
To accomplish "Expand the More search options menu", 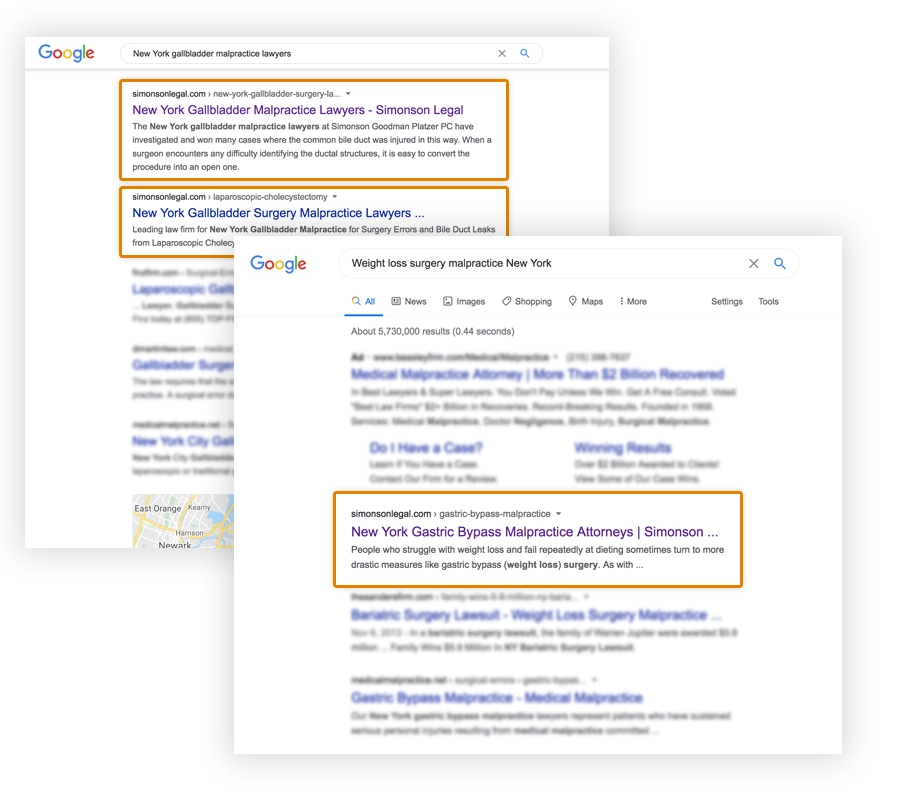I will click(633, 301).
